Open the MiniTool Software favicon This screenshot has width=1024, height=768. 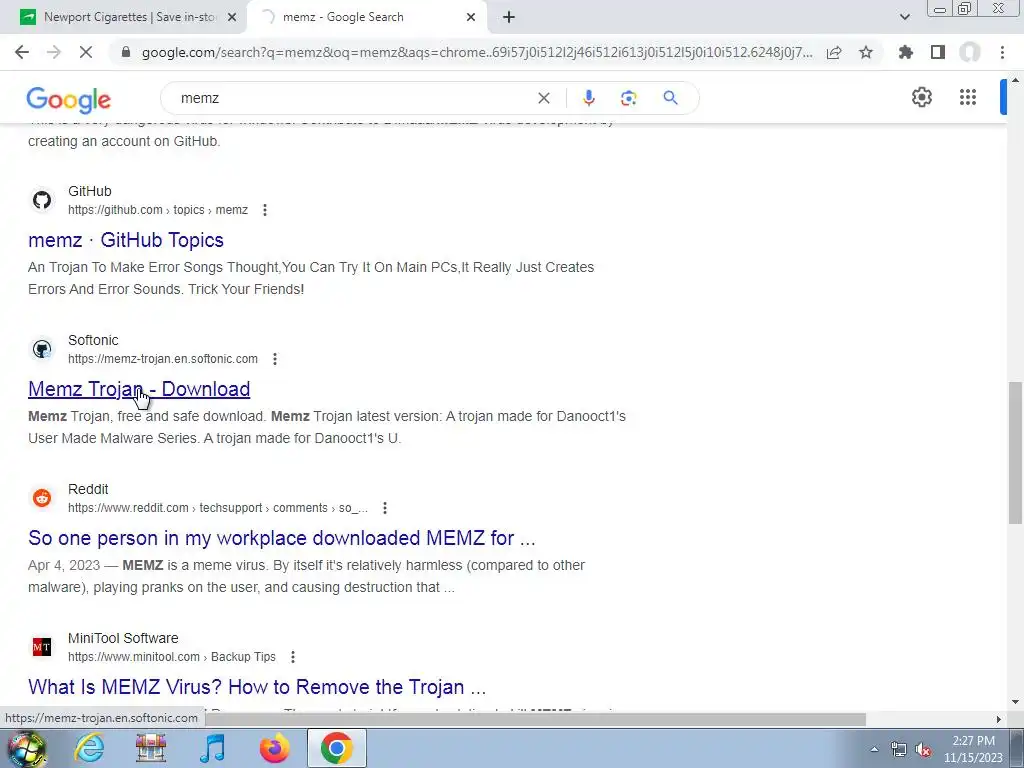pyautogui.click(x=42, y=647)
